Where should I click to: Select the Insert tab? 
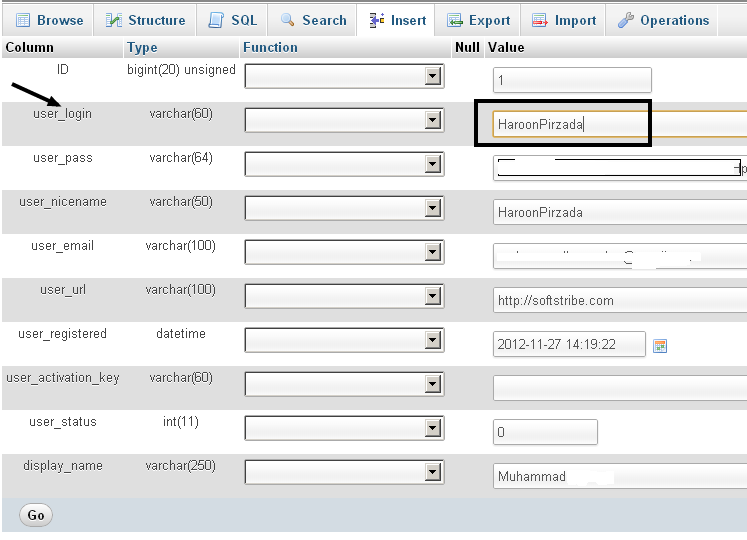click(396, 20)
